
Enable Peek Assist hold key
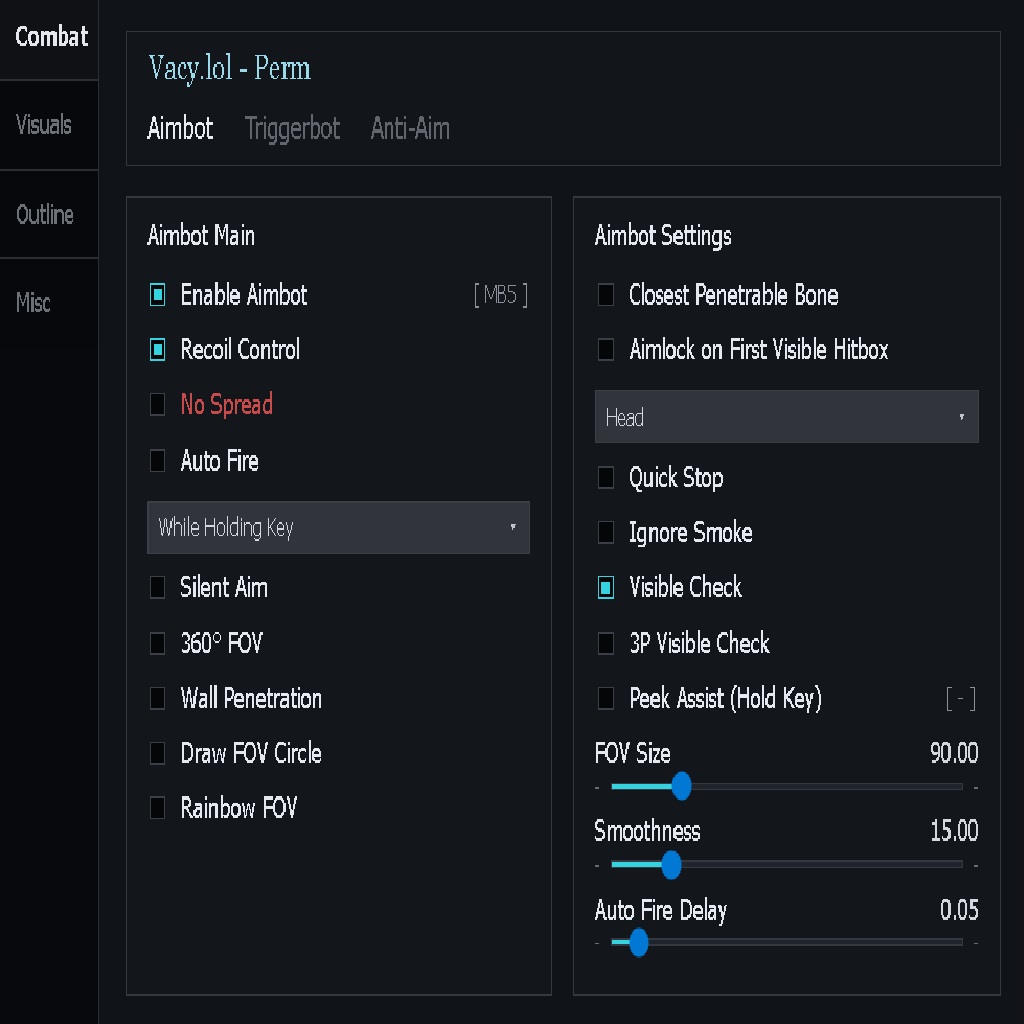coord(605,698)
